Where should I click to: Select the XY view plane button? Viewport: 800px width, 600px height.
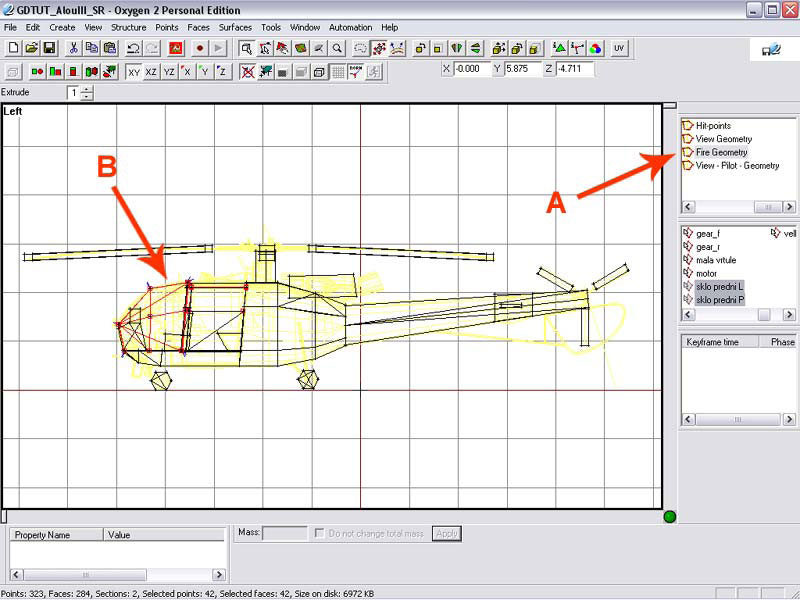[x=133, y=72]
